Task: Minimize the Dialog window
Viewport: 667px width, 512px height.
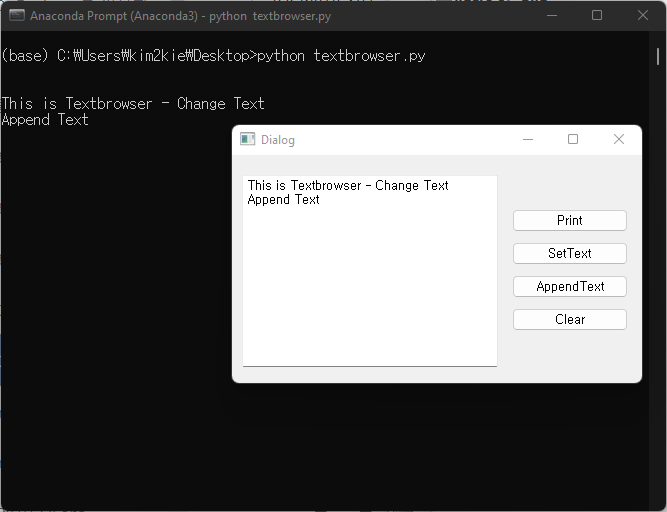Action: (527, 139)
